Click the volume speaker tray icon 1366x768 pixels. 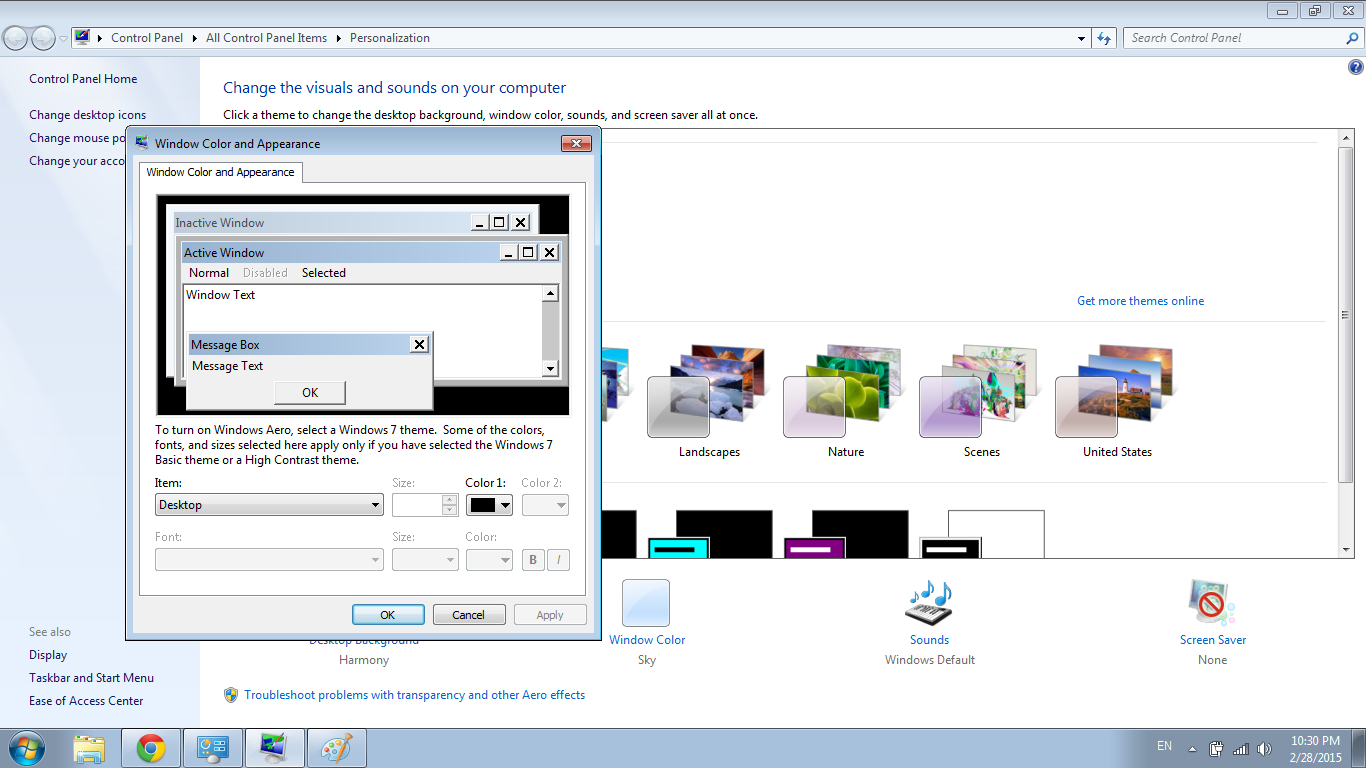tap(1265, 748)
